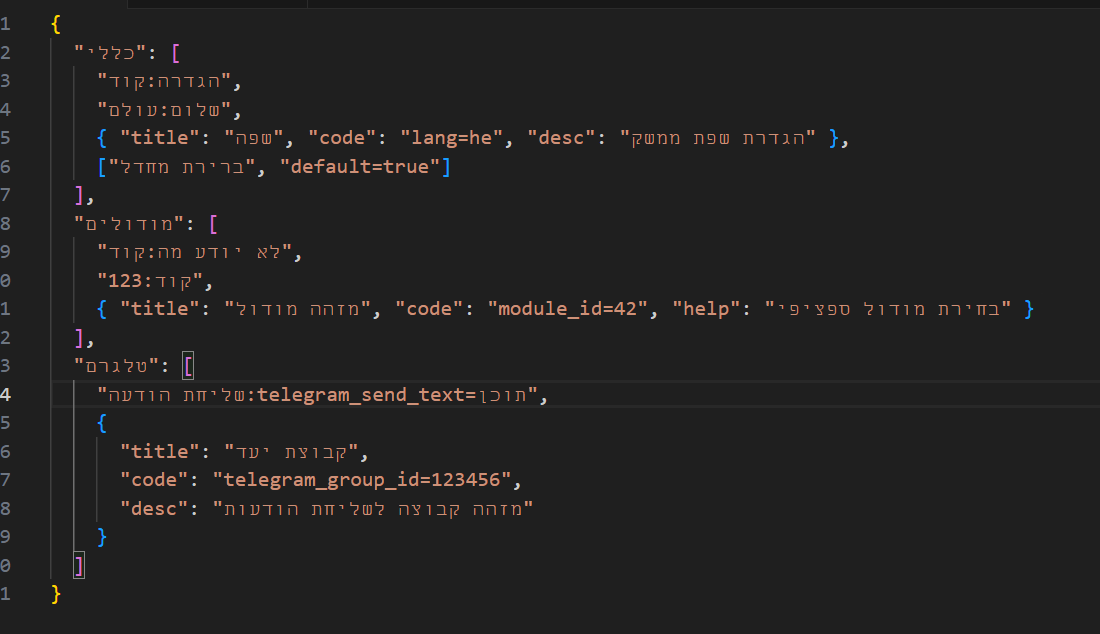Click the opening bracket after "מודולים"

click(x=214, y=223)
